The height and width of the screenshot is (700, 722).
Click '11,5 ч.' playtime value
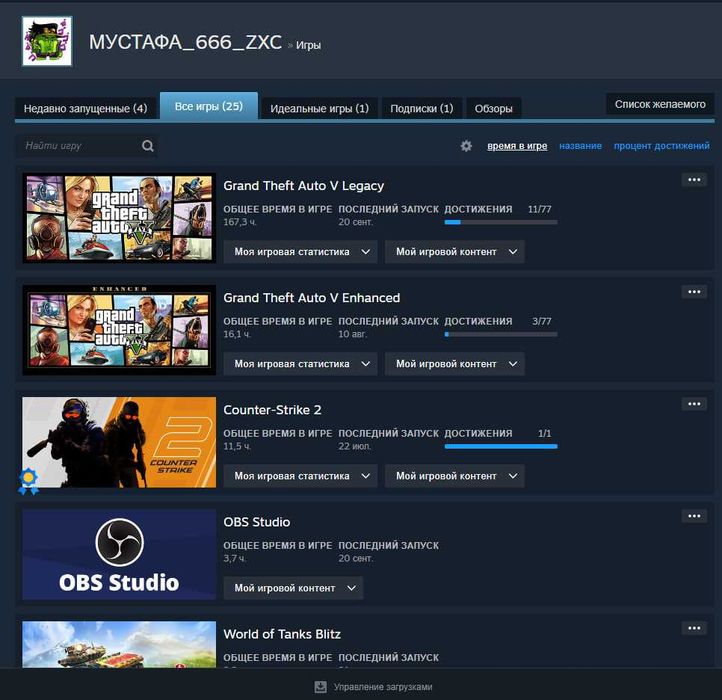tap(237, 446)
